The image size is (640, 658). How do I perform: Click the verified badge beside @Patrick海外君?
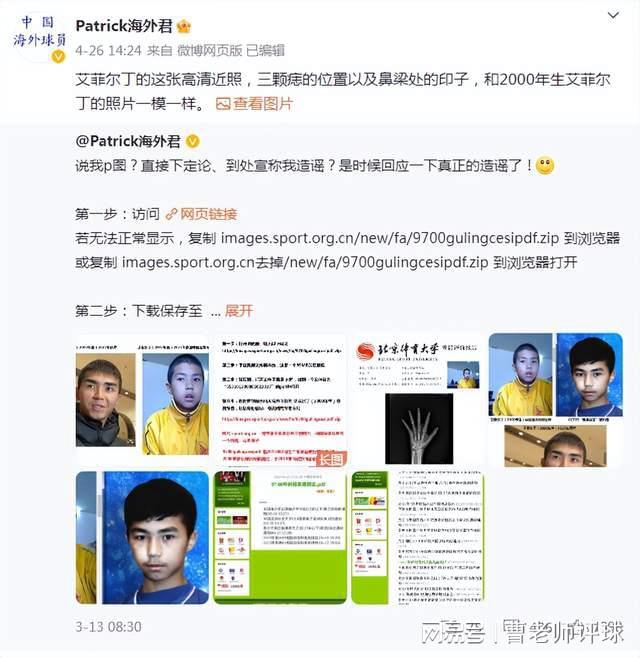tap(193, 141)
